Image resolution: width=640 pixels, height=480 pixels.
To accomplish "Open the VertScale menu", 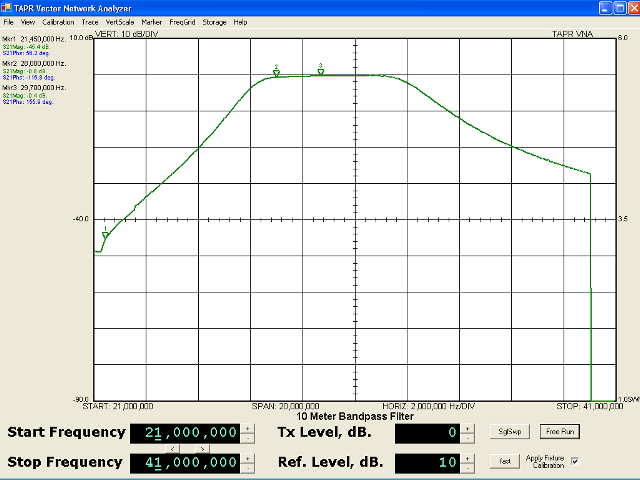I will click(120, 21).
